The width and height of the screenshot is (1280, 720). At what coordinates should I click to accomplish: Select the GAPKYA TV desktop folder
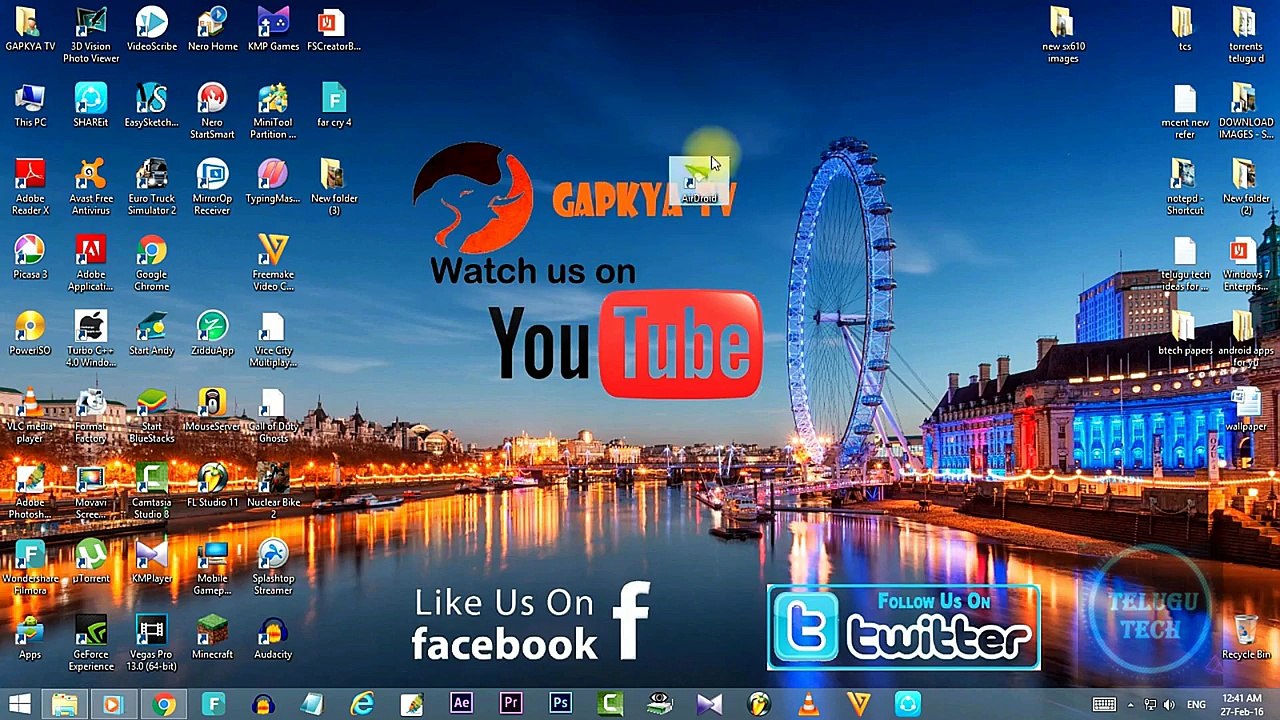click(30, 30)
